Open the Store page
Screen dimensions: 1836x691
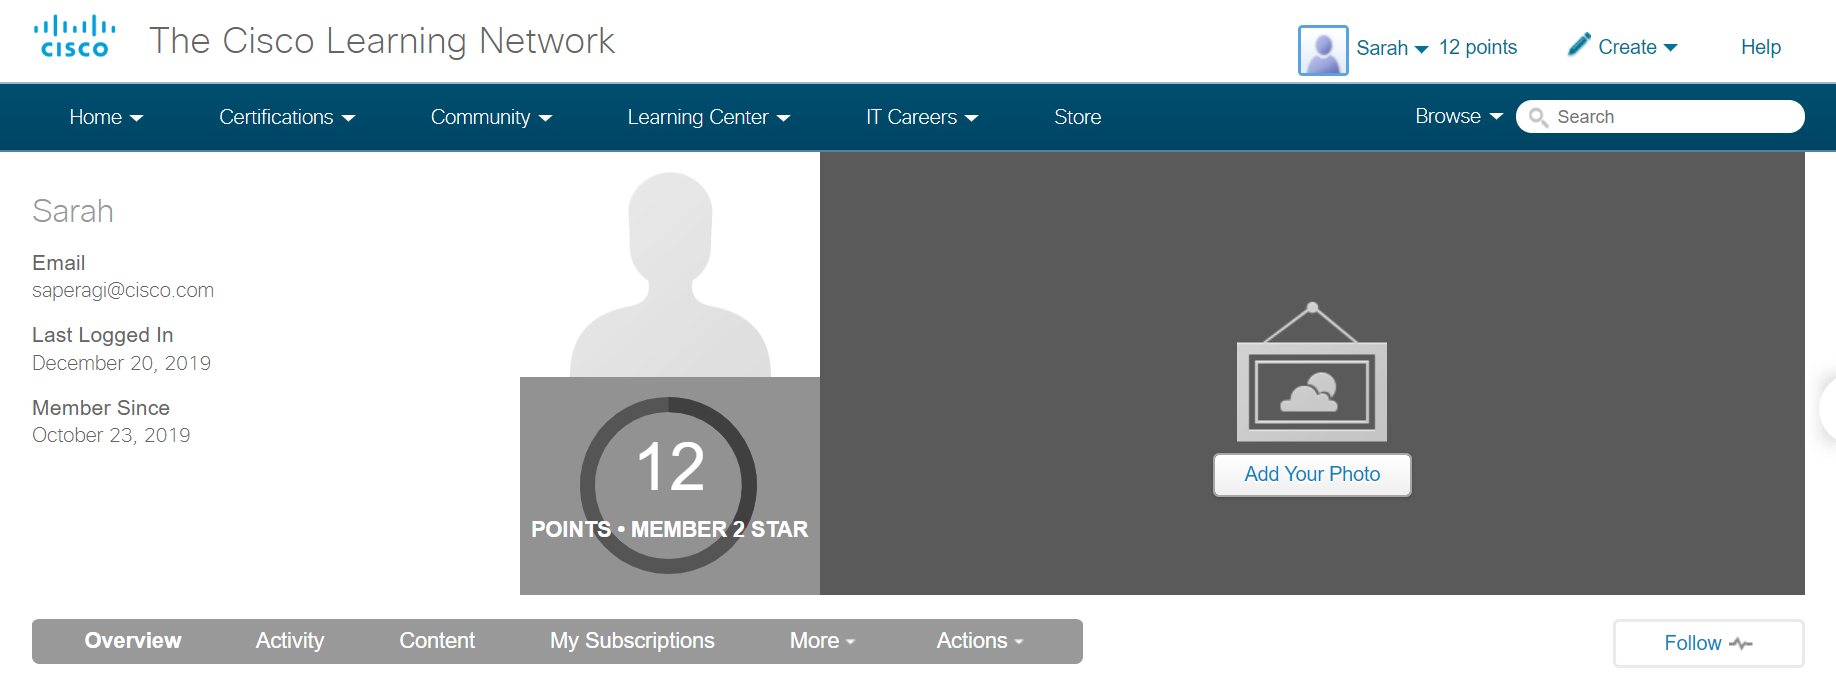tap(1078, 117)
